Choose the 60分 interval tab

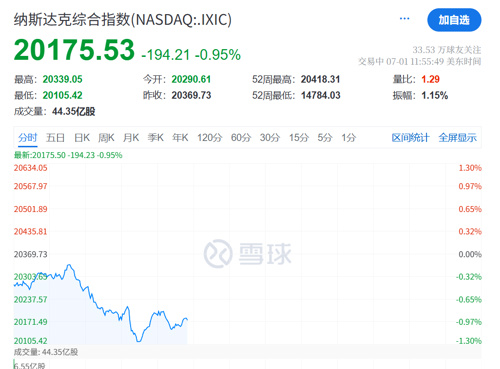click(241, 137)
